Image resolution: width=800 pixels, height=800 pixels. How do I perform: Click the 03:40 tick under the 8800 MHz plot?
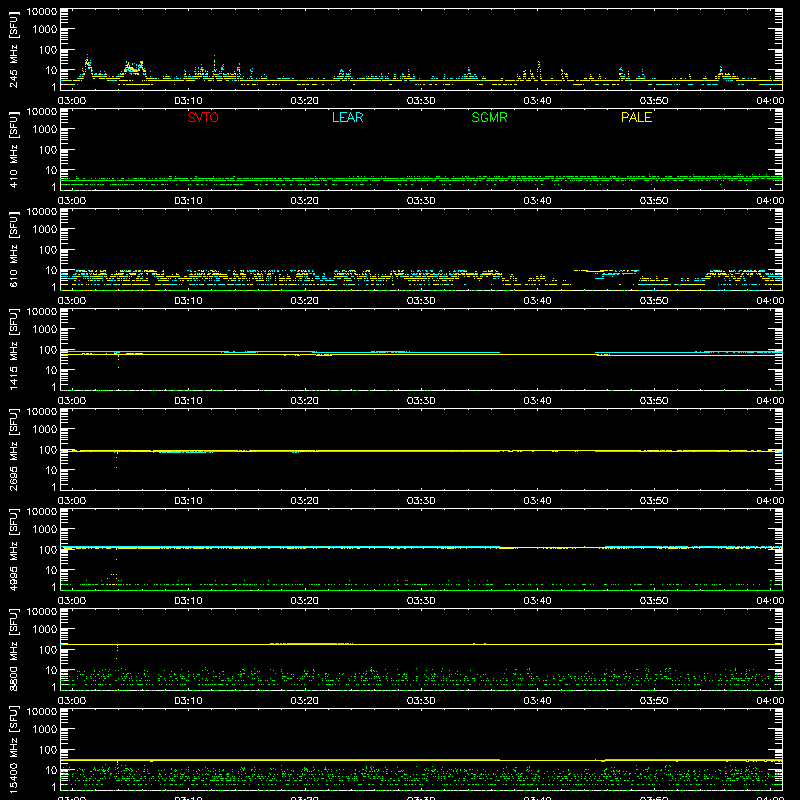click(x=537, y=701)
